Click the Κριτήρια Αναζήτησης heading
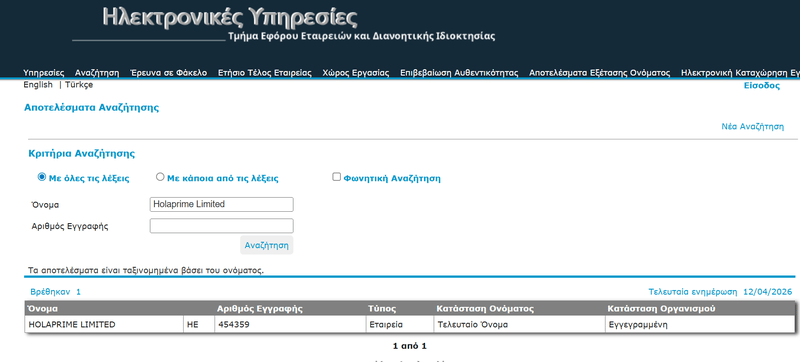Screen dimensions: 800x362 82,153
